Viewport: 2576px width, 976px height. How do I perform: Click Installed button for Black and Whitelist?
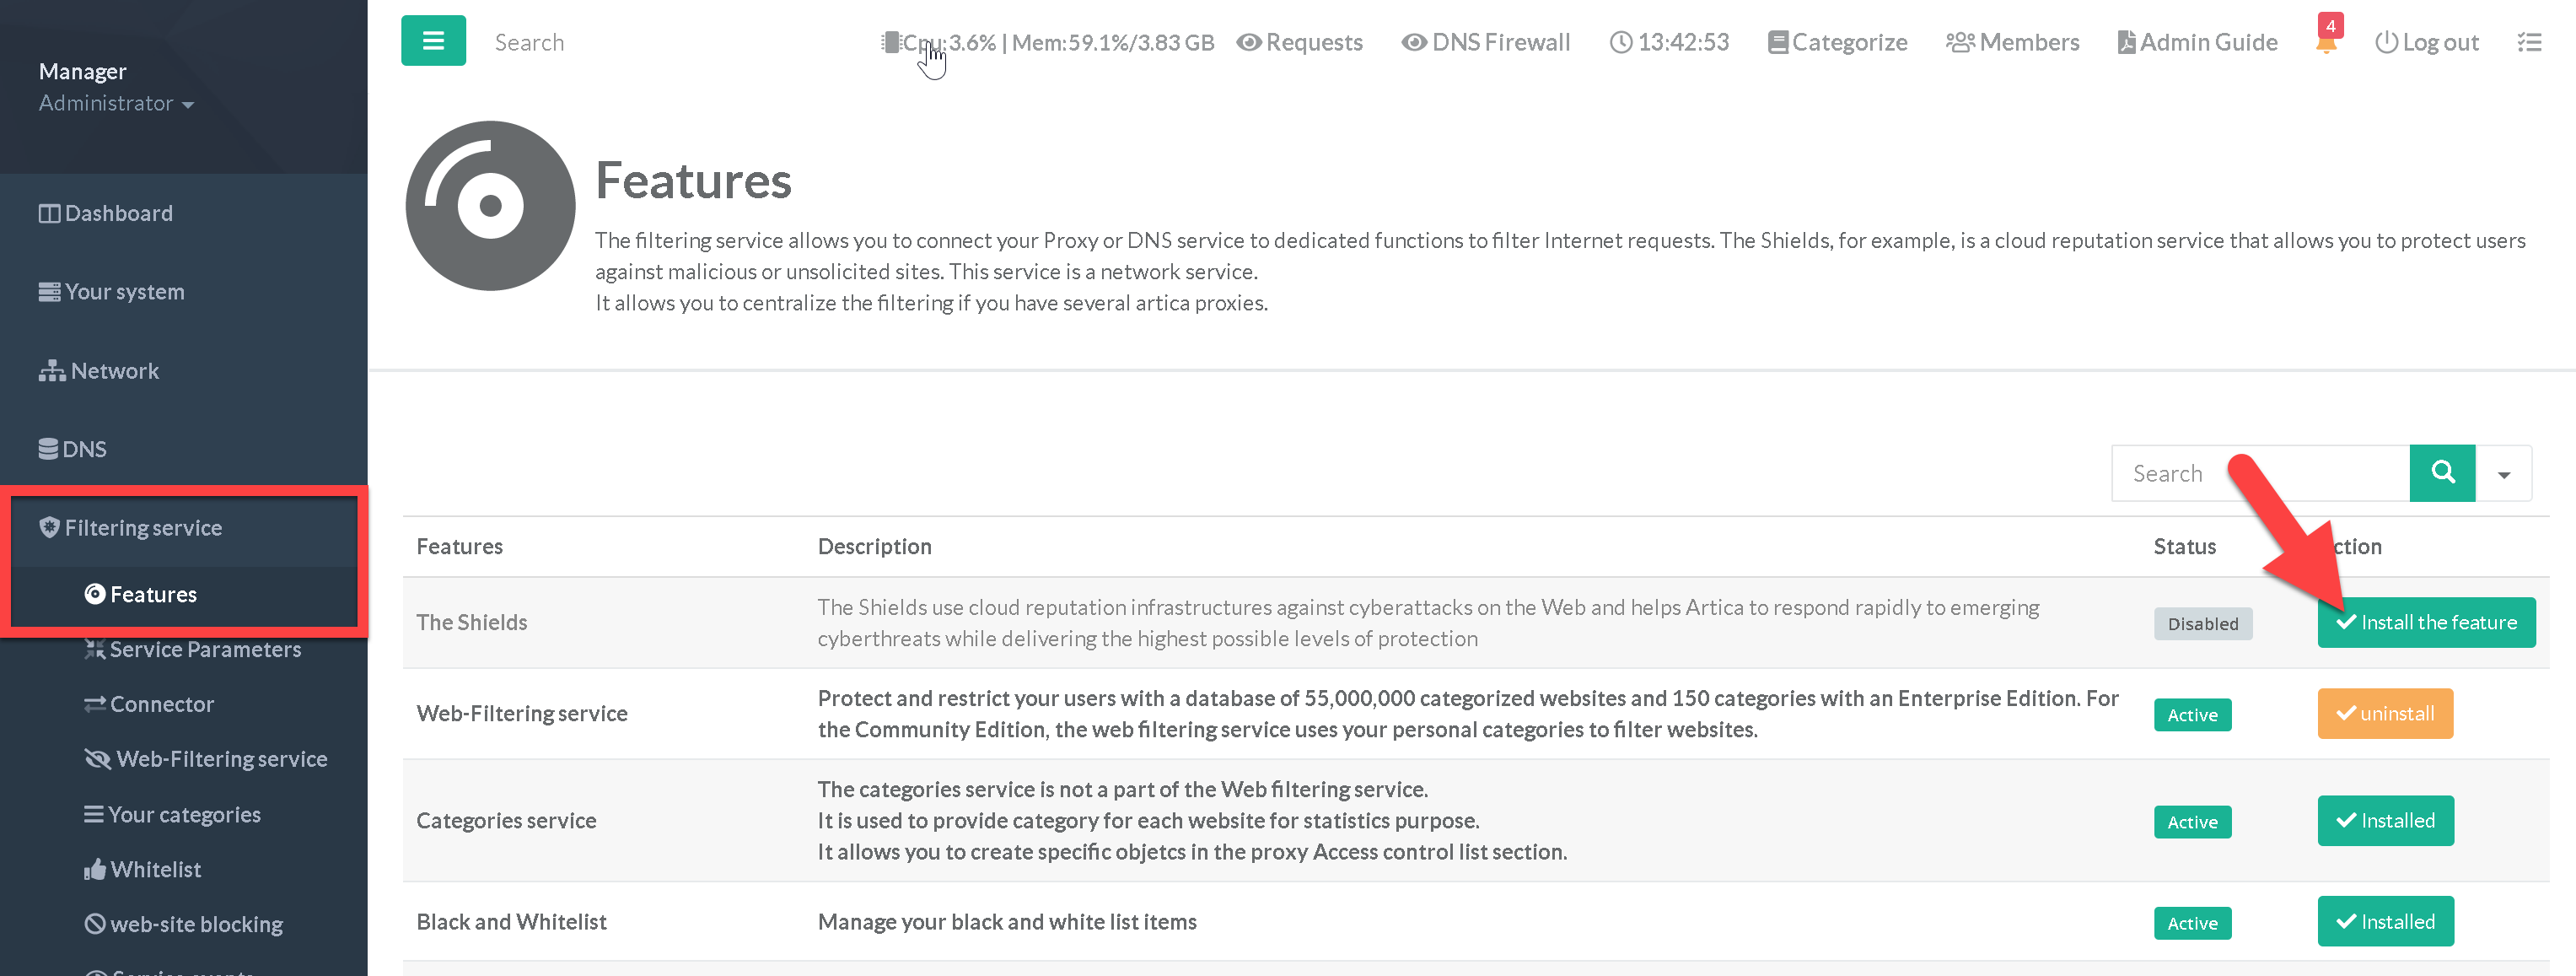click(x=2385, y=921)
